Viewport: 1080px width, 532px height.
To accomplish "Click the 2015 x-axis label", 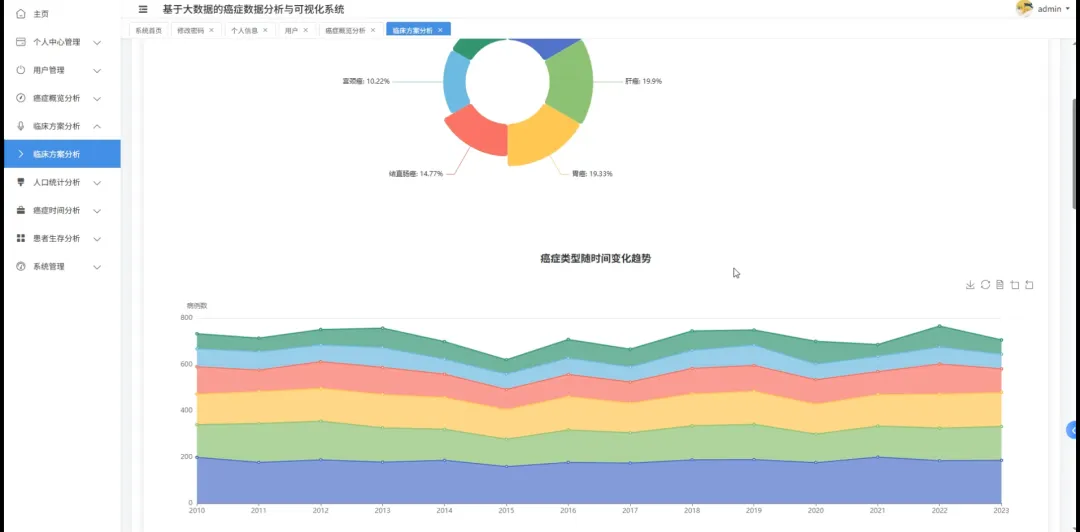I will tap(506, 511).
